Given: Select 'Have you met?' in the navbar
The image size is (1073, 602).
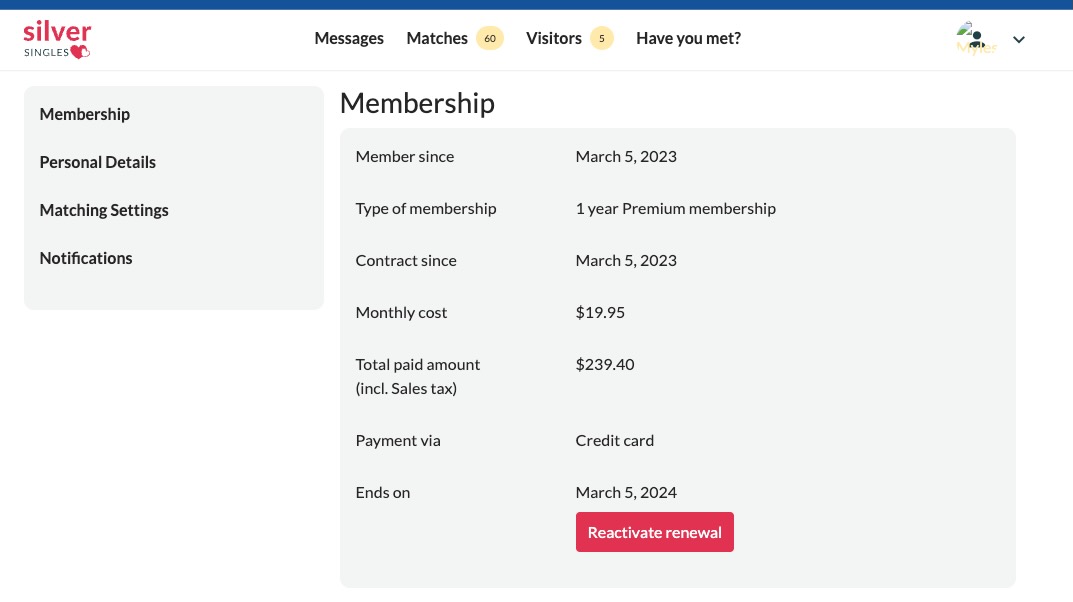Looking at the screenshot, I should tap(688, 38).
